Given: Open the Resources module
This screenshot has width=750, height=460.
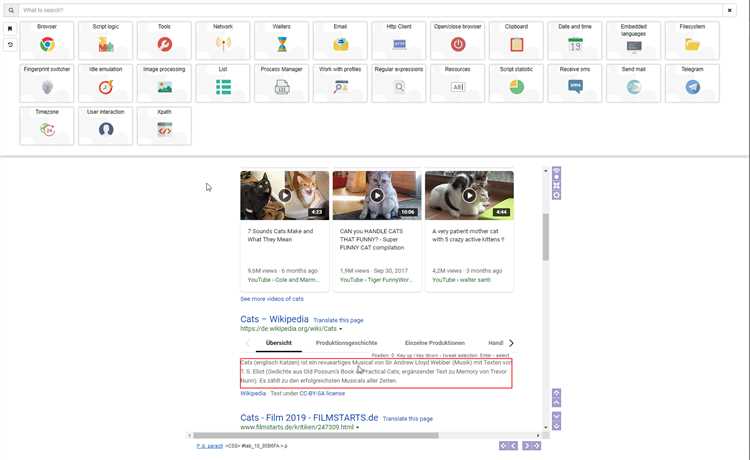Looking at the screenshot, I should tap(458, 83).
